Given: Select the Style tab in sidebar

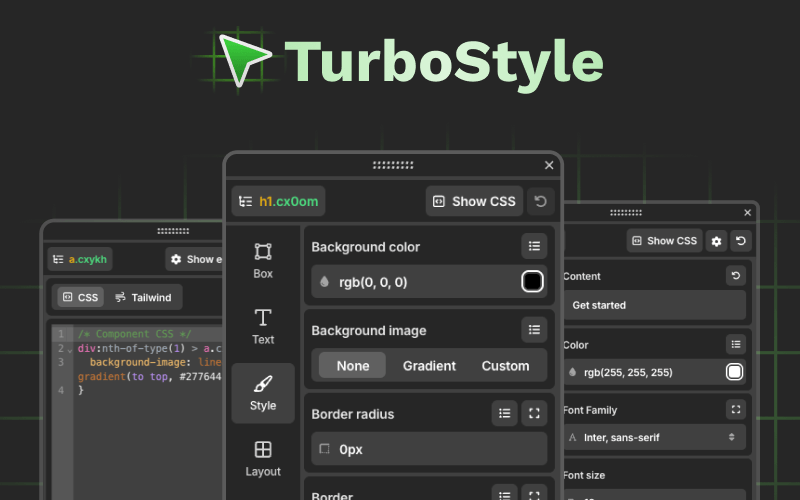Looking at the screenshot, I should pyautogui.click(x=263, y=393).
